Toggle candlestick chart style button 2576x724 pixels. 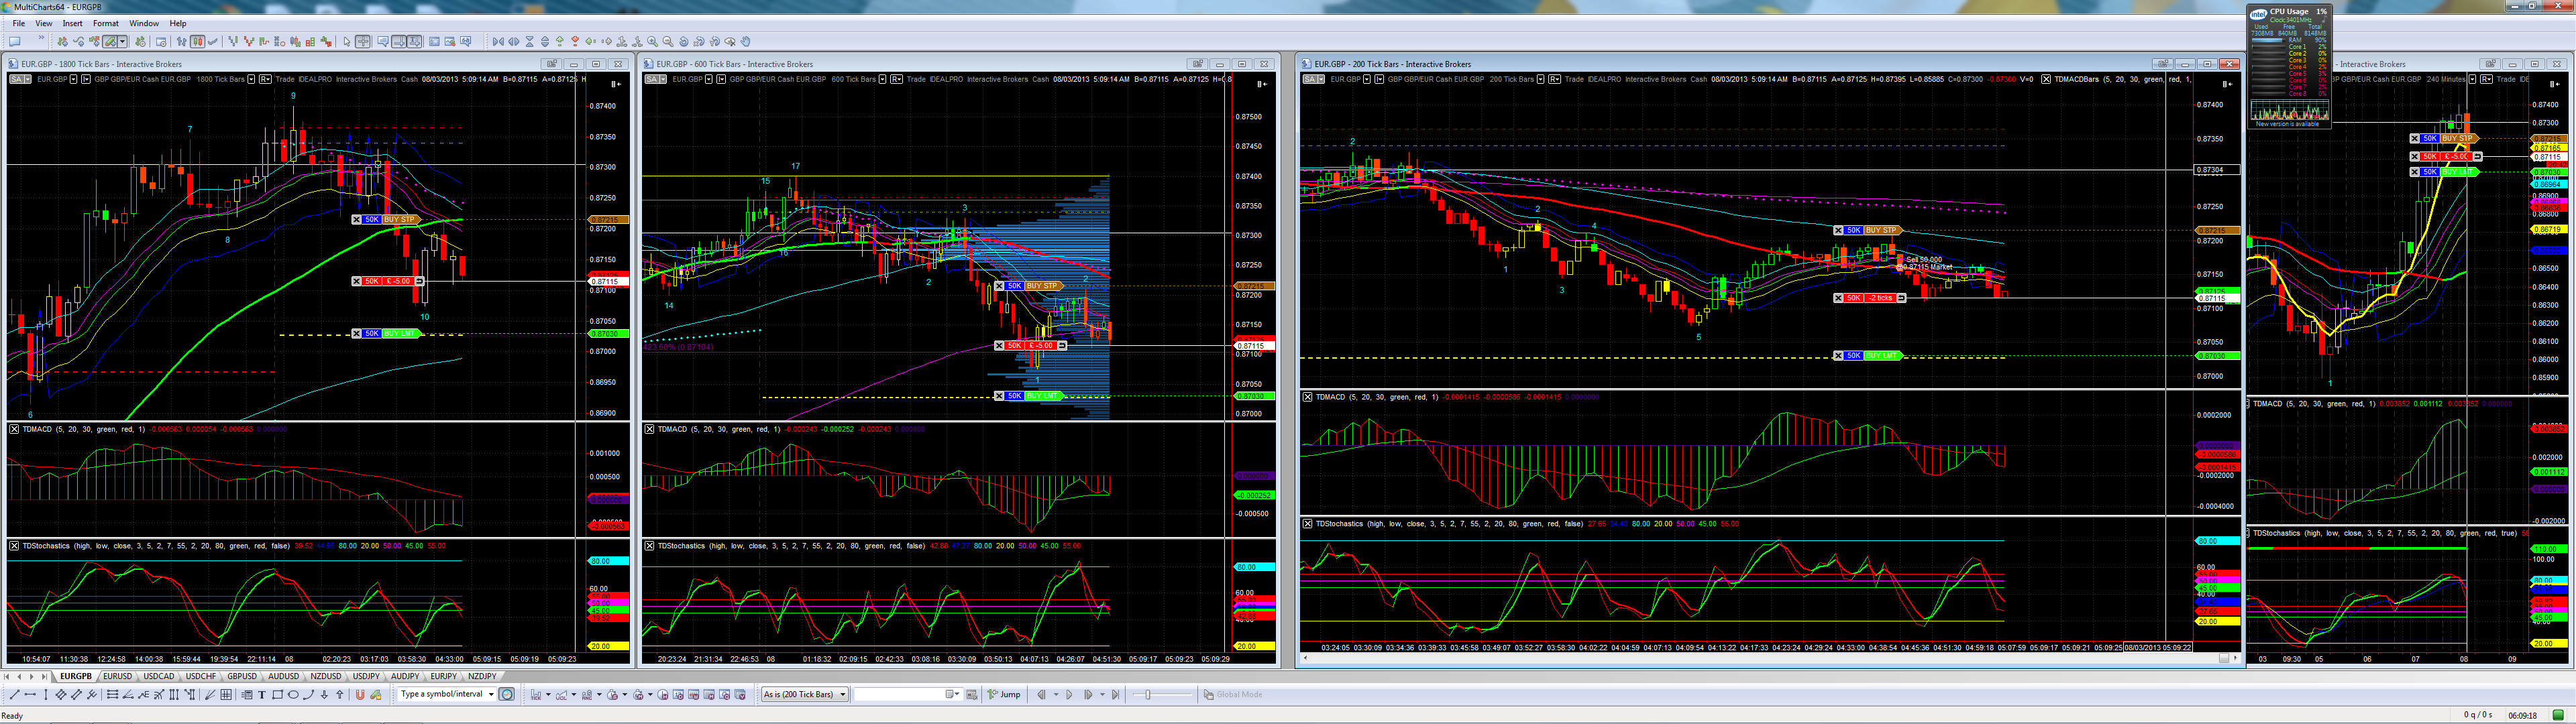[x=197, y=42]
